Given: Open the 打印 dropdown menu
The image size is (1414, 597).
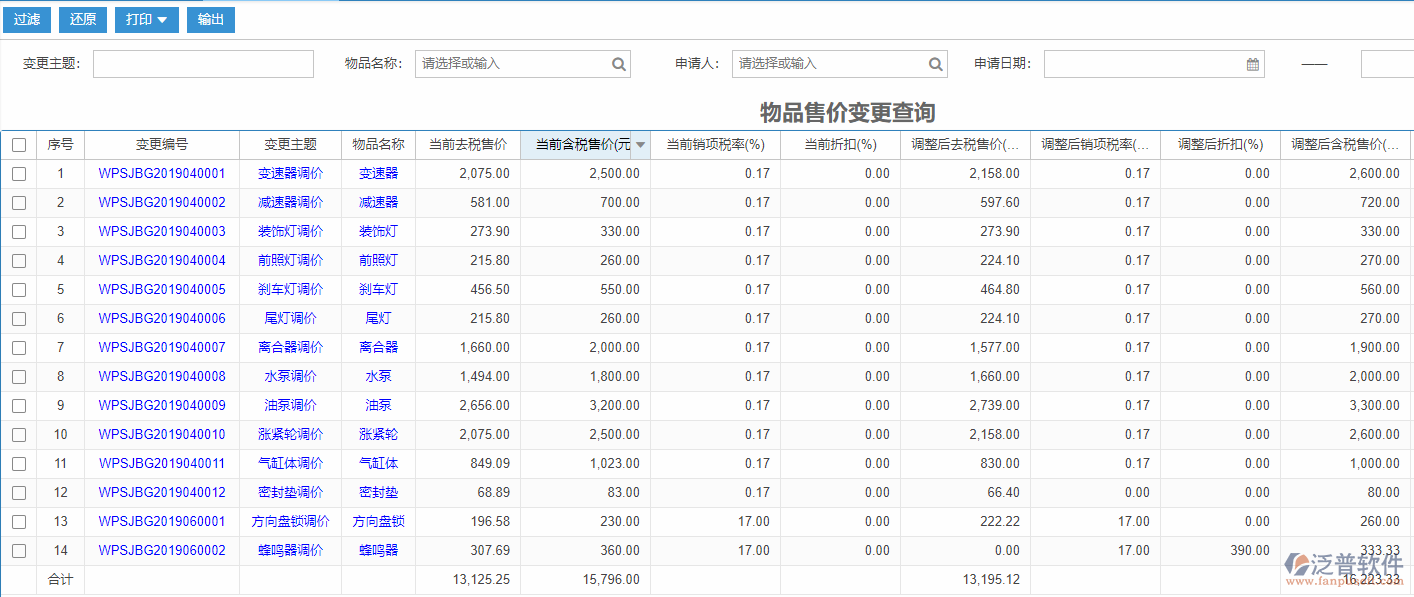Looking at the screenshot, I should coord(146,19).
